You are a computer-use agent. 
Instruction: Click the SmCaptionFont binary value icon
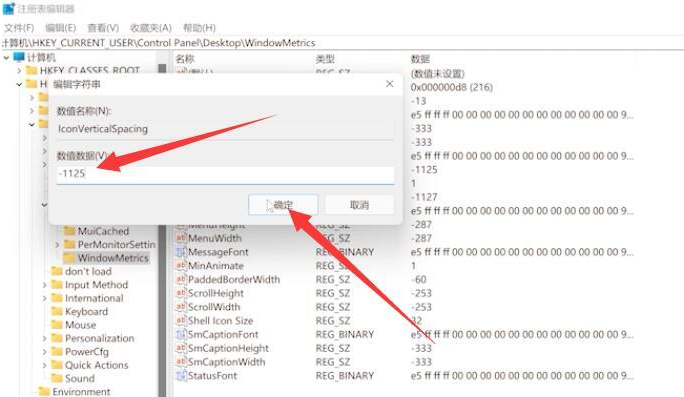pyautogui.click(x=181, y=335)
